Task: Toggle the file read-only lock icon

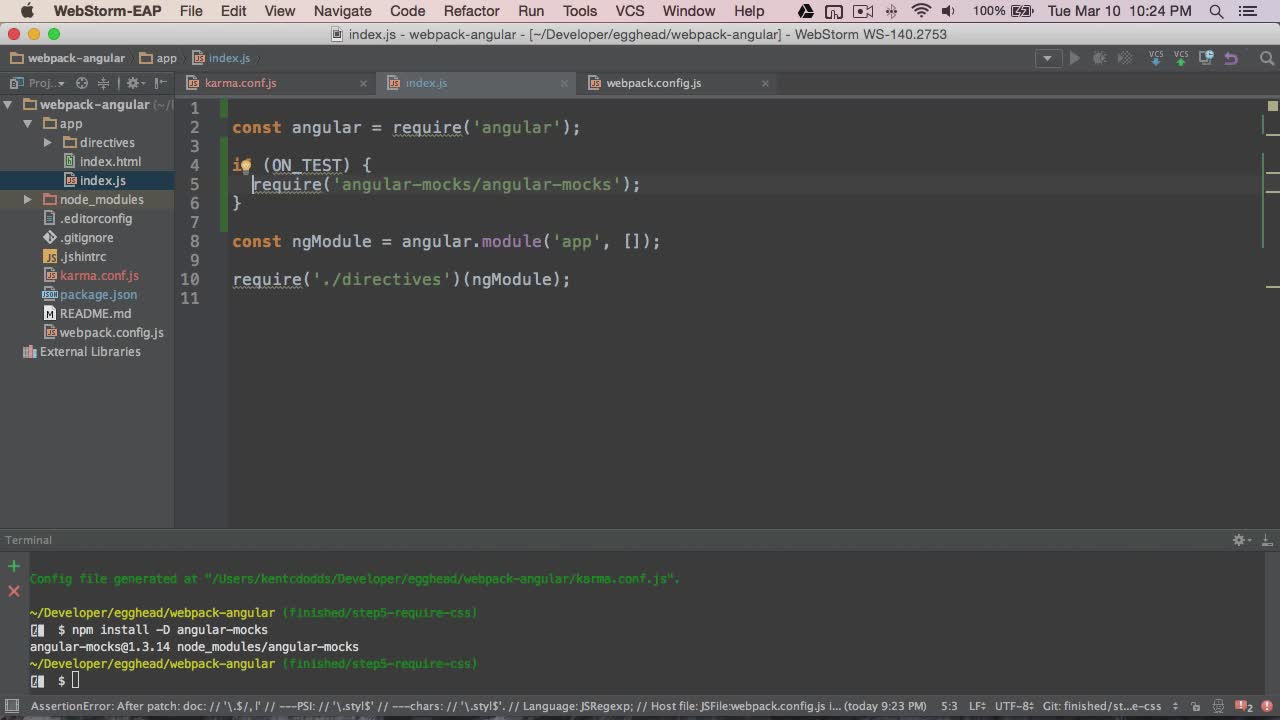Action: point(1195,706)
